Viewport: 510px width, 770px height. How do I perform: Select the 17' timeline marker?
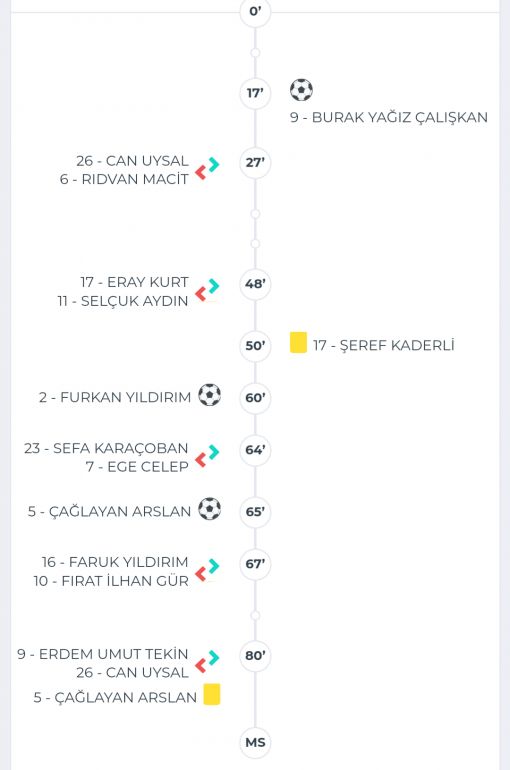pos(255,93)
